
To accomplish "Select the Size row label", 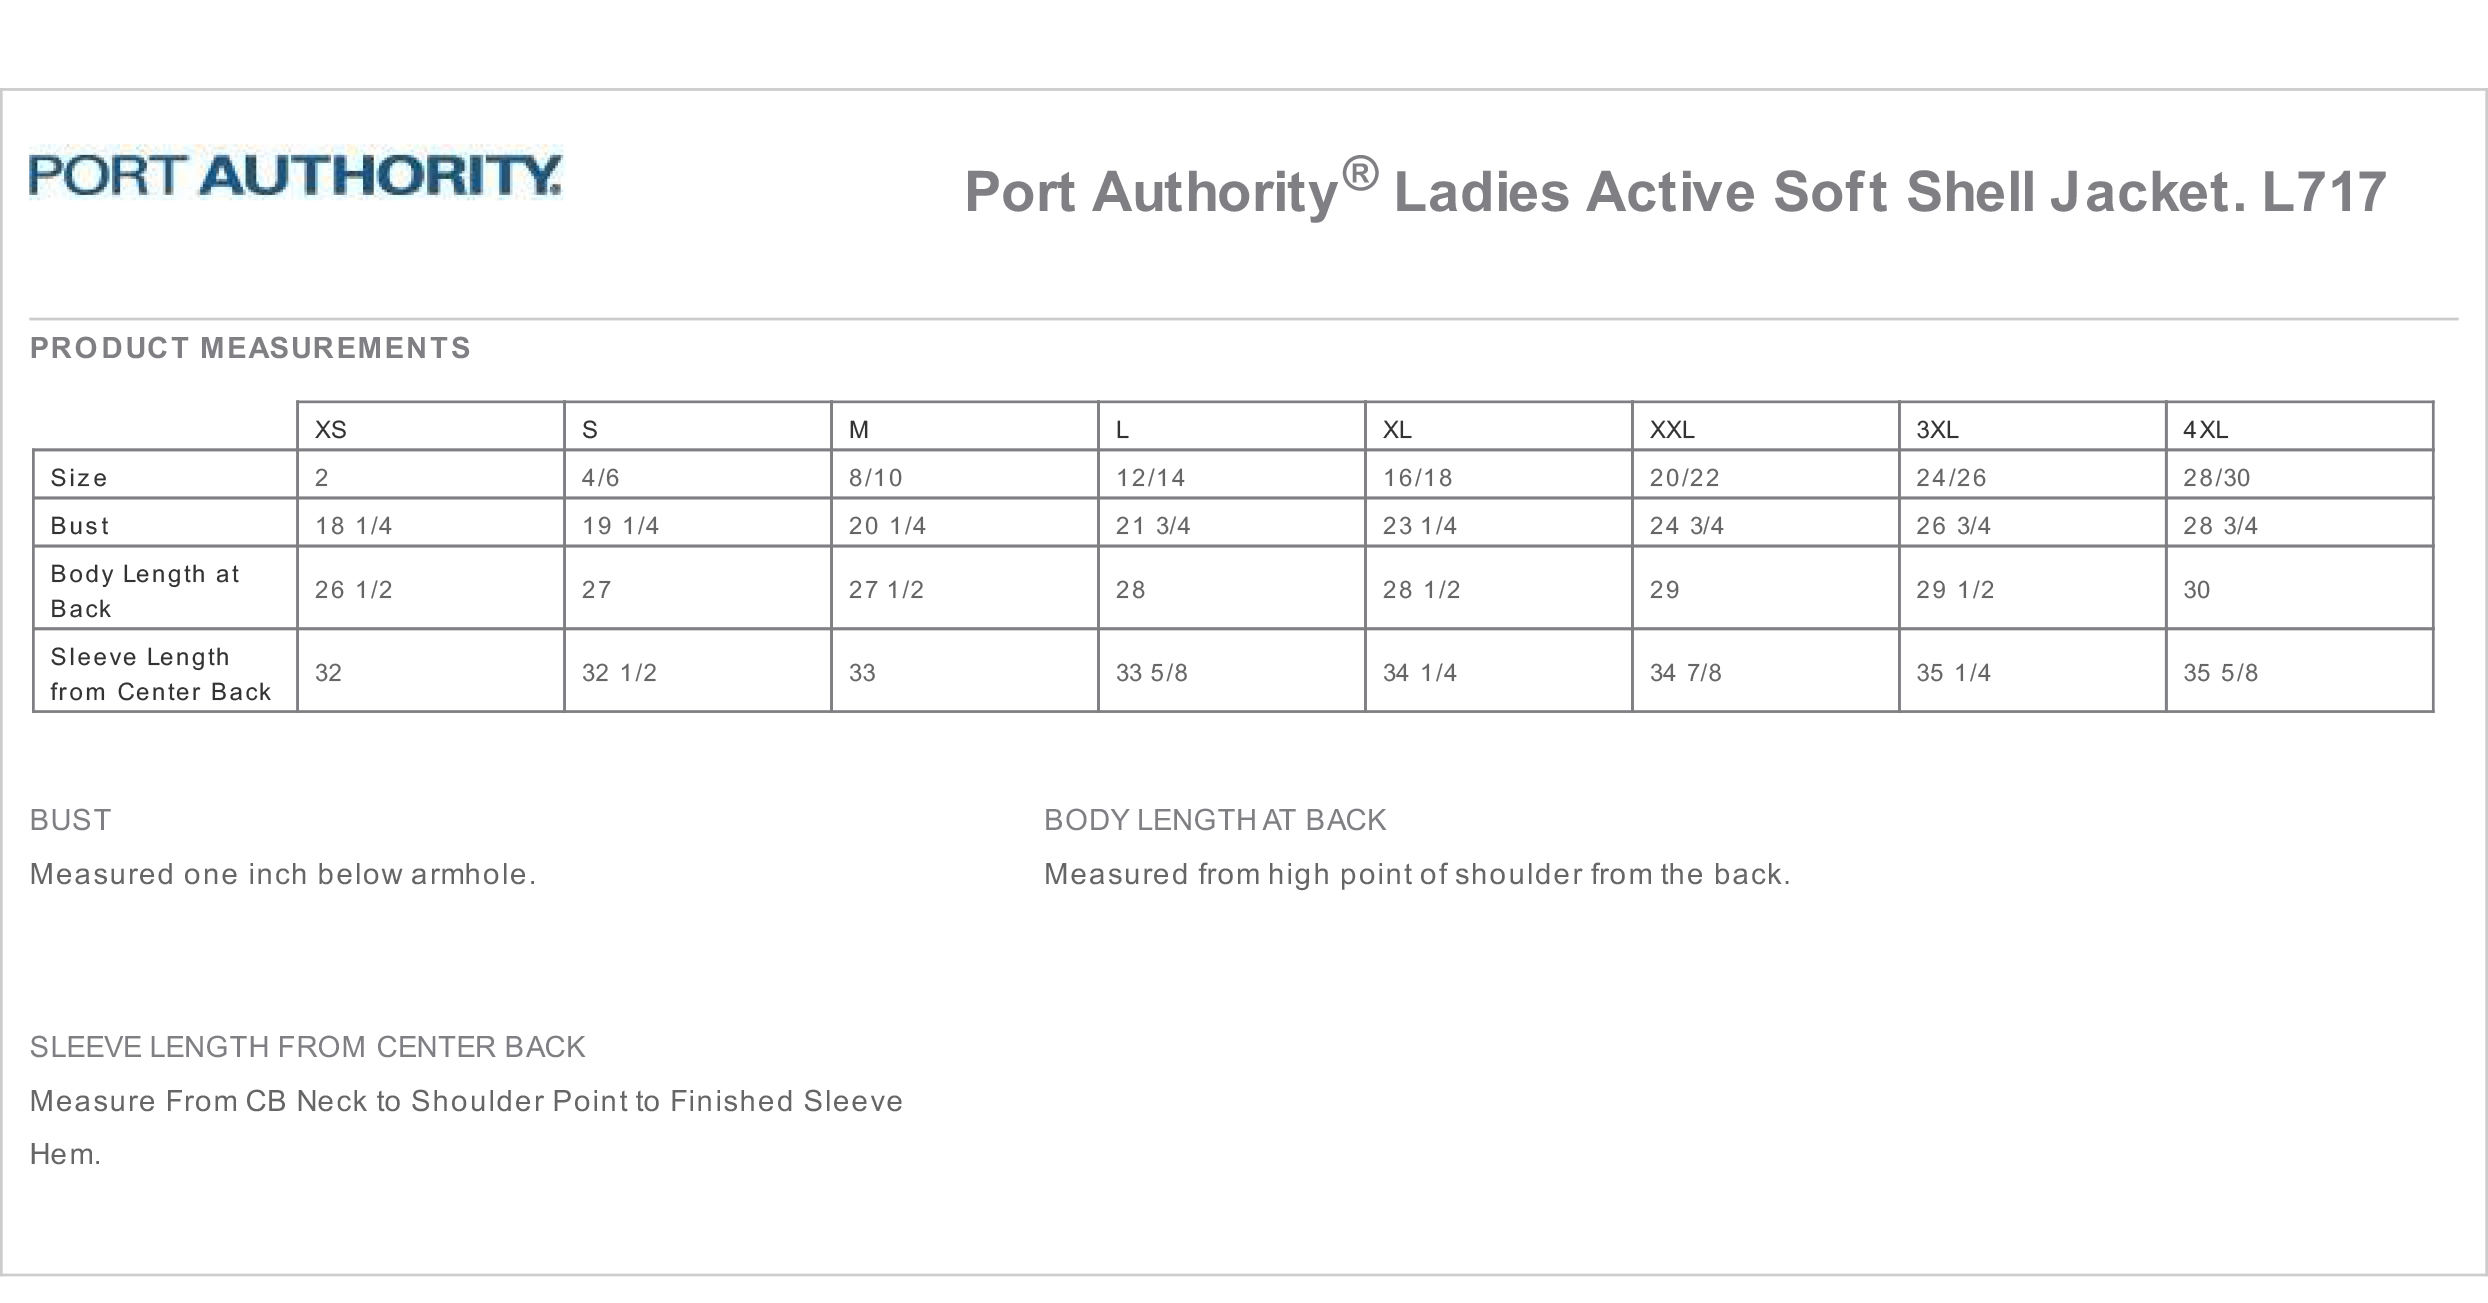I will pos(79,478).
